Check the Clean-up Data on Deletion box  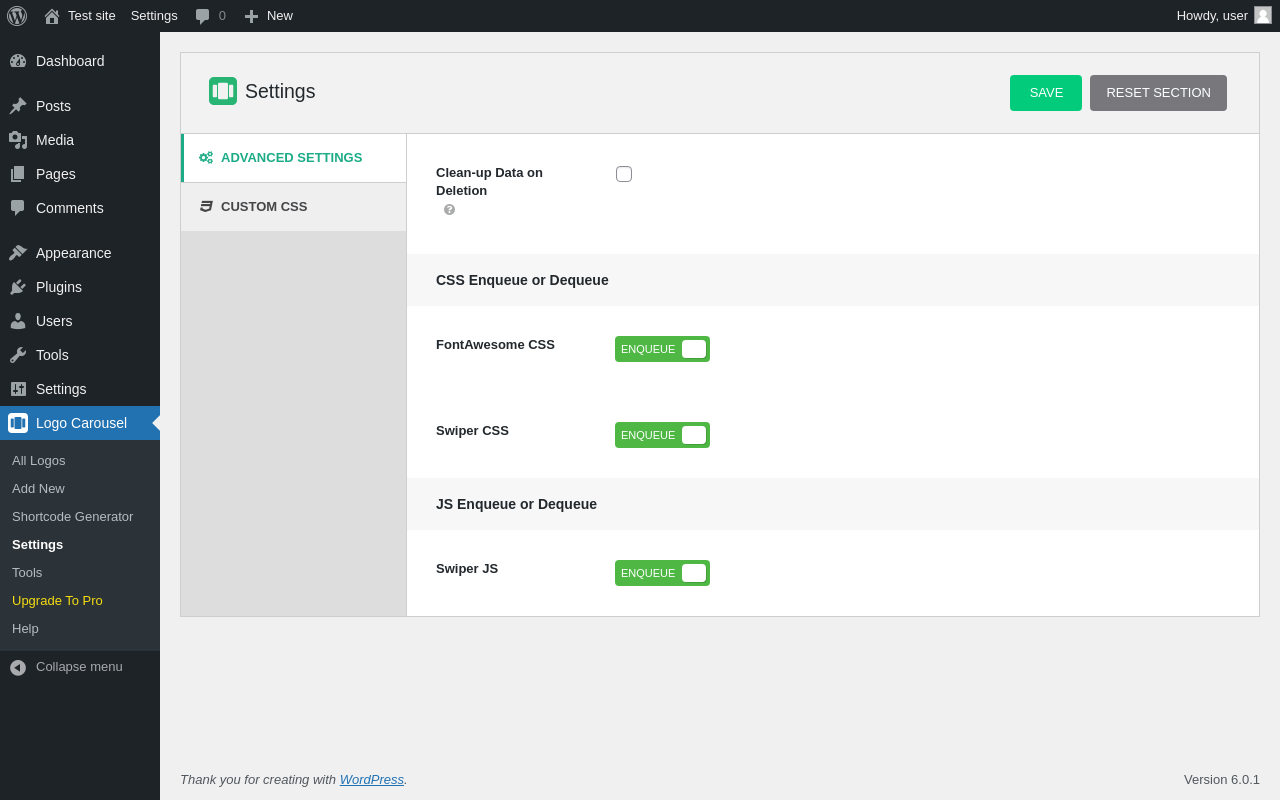(x=624, y=174)
